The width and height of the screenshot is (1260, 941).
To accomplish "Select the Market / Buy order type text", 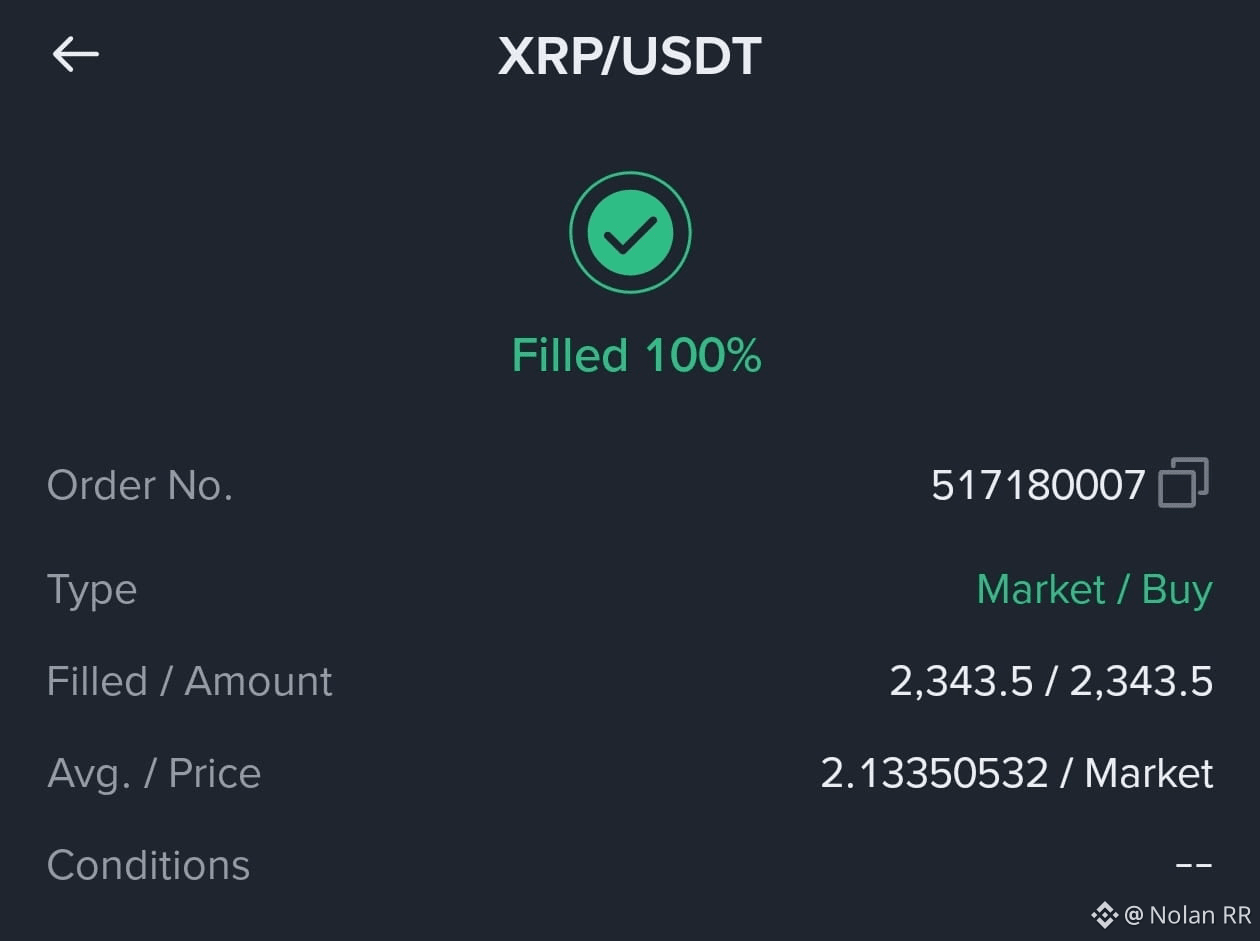I will (1094, 589).
